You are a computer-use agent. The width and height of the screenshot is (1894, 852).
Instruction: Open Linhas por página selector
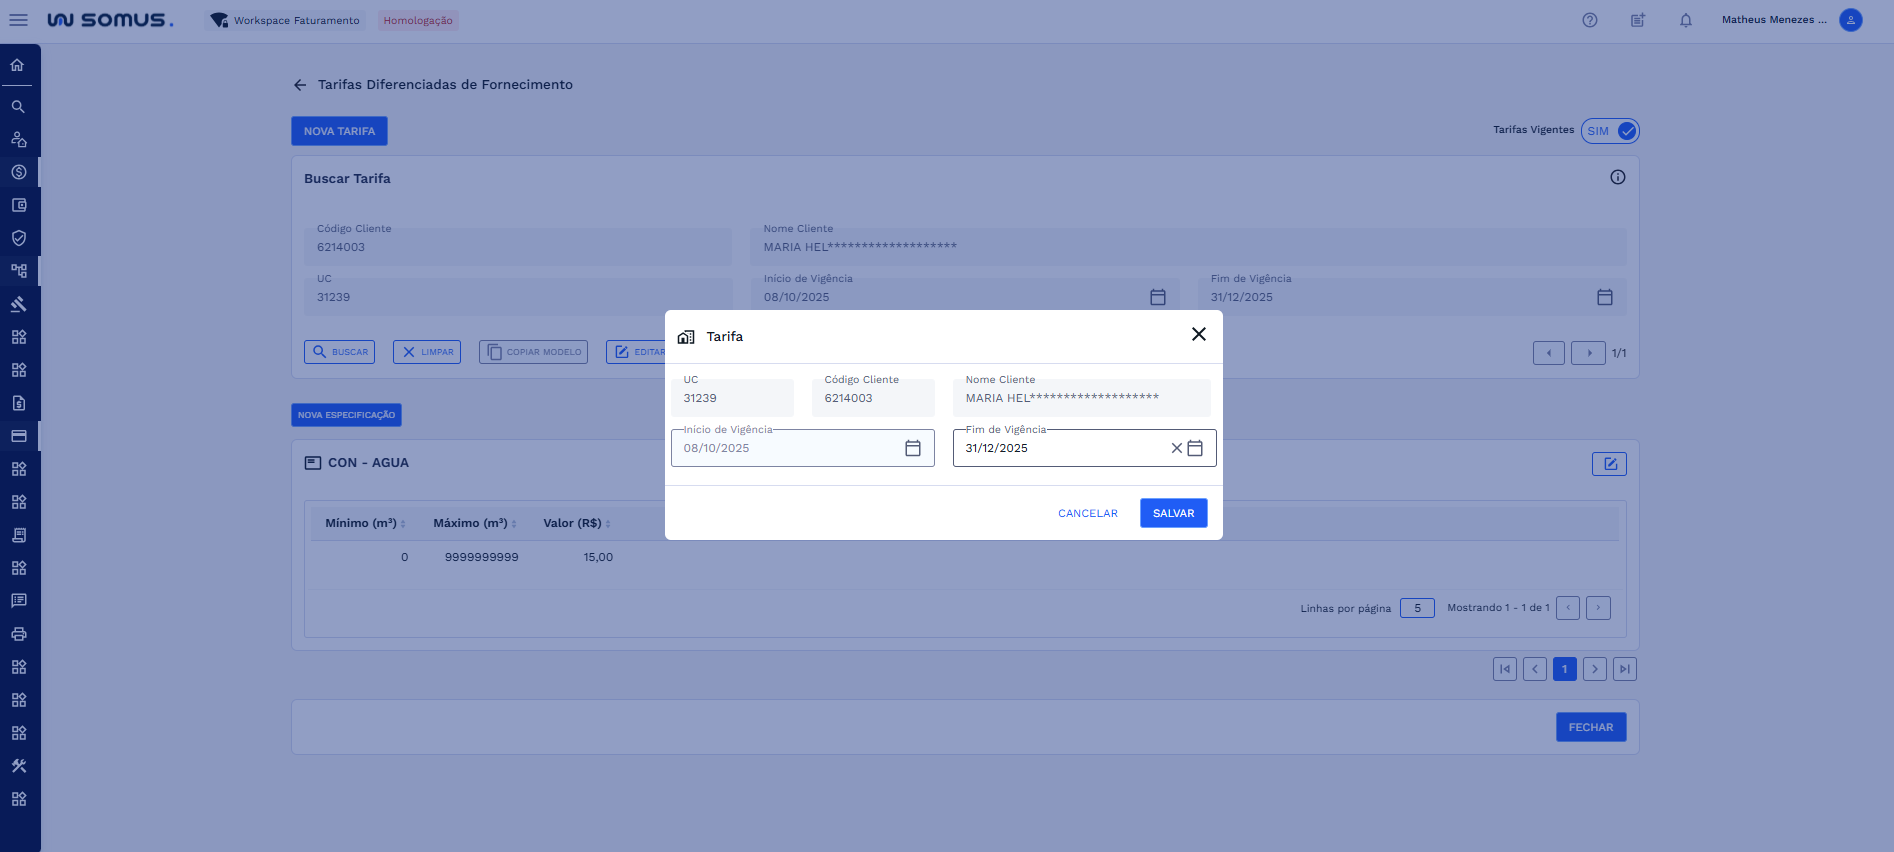[1416, 608]
